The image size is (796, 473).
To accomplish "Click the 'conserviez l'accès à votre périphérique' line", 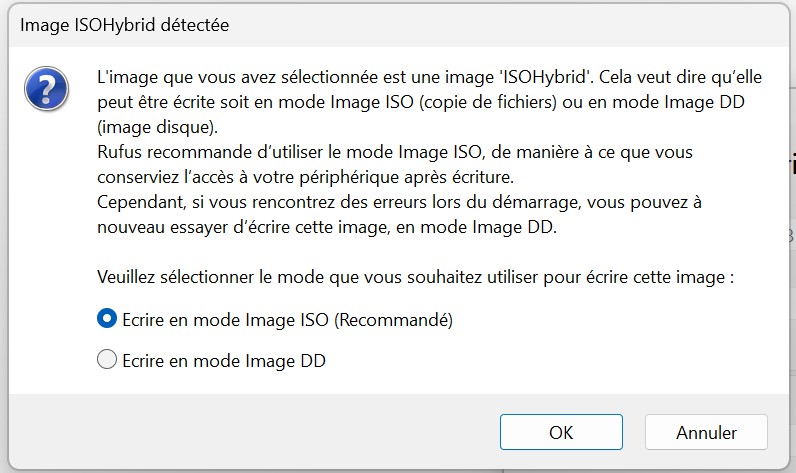I will [x=306, y=177].
